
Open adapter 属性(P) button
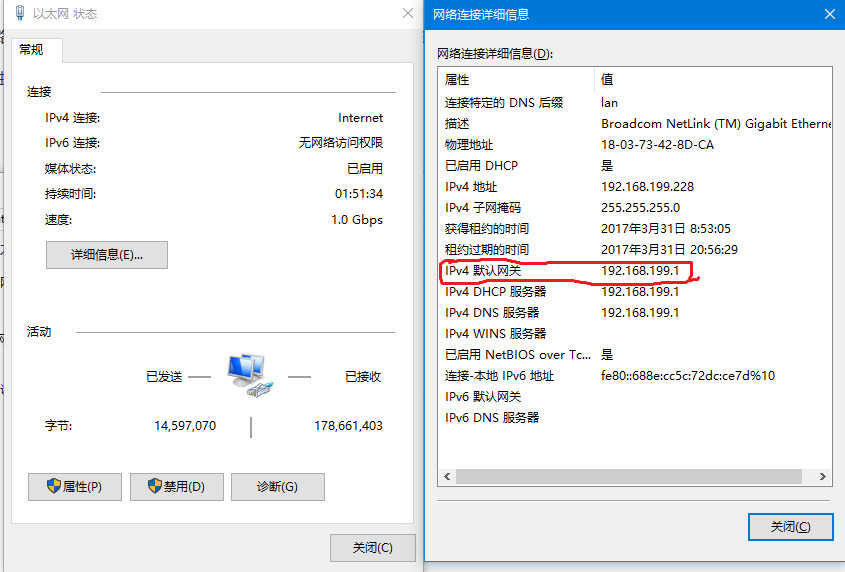75,487
